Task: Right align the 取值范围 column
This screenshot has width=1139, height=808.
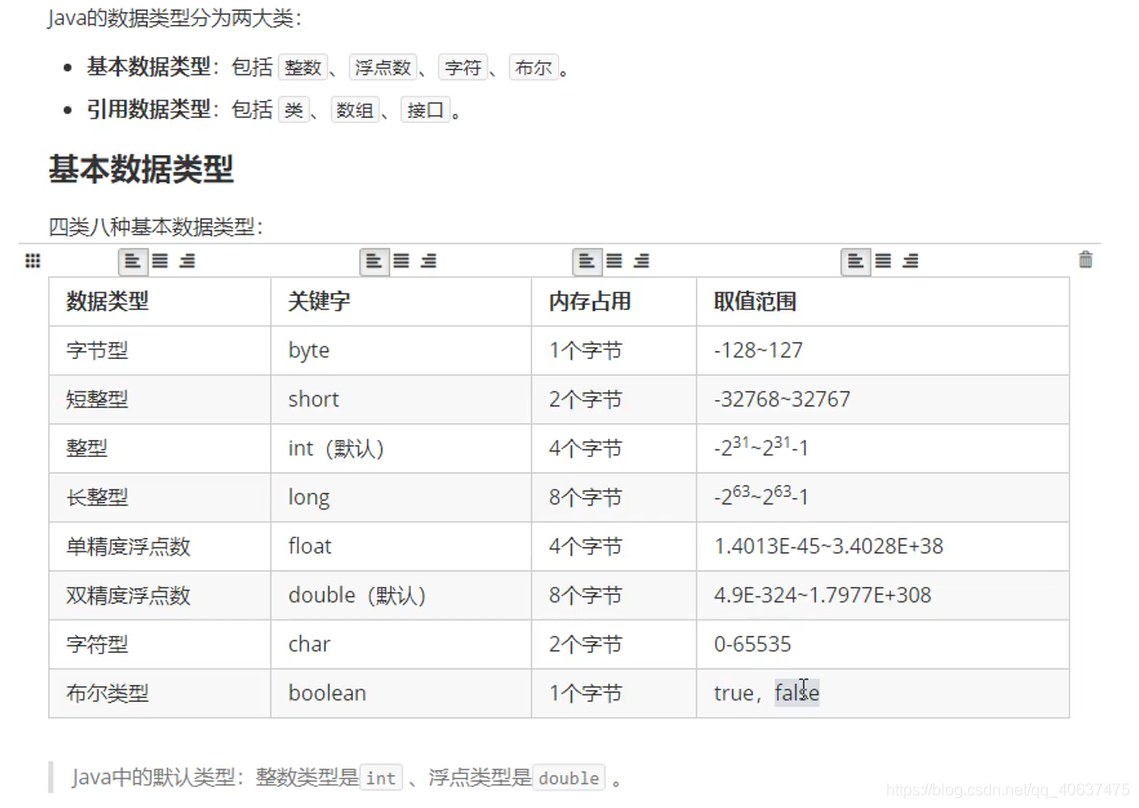Action: (911, 261)
